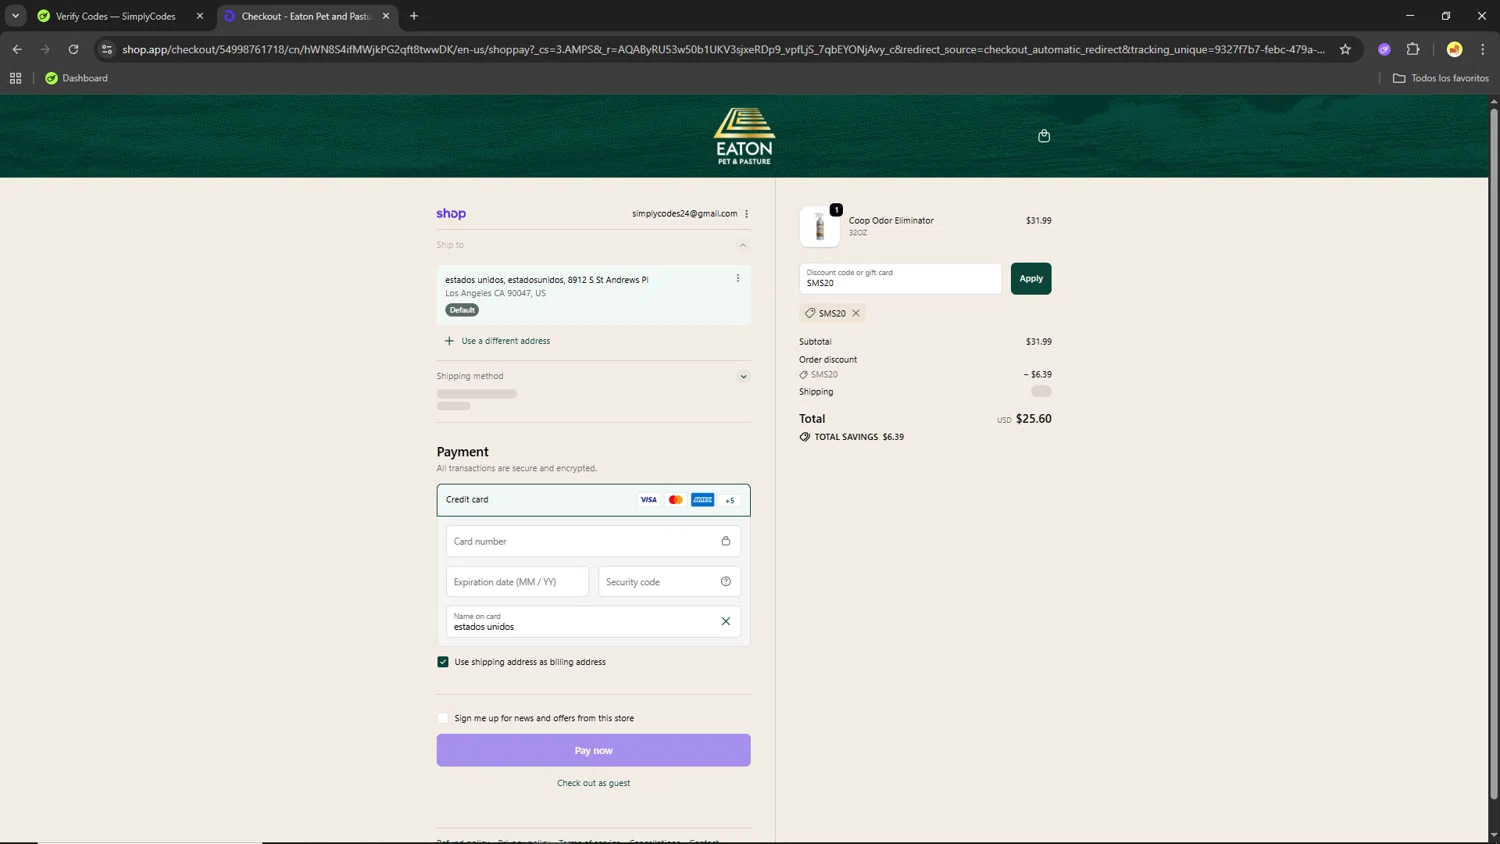The width and height of the screenshot is (1500, 844).
Task: Open Chrome three-dot menu
Action: [x=1483, y=49]
